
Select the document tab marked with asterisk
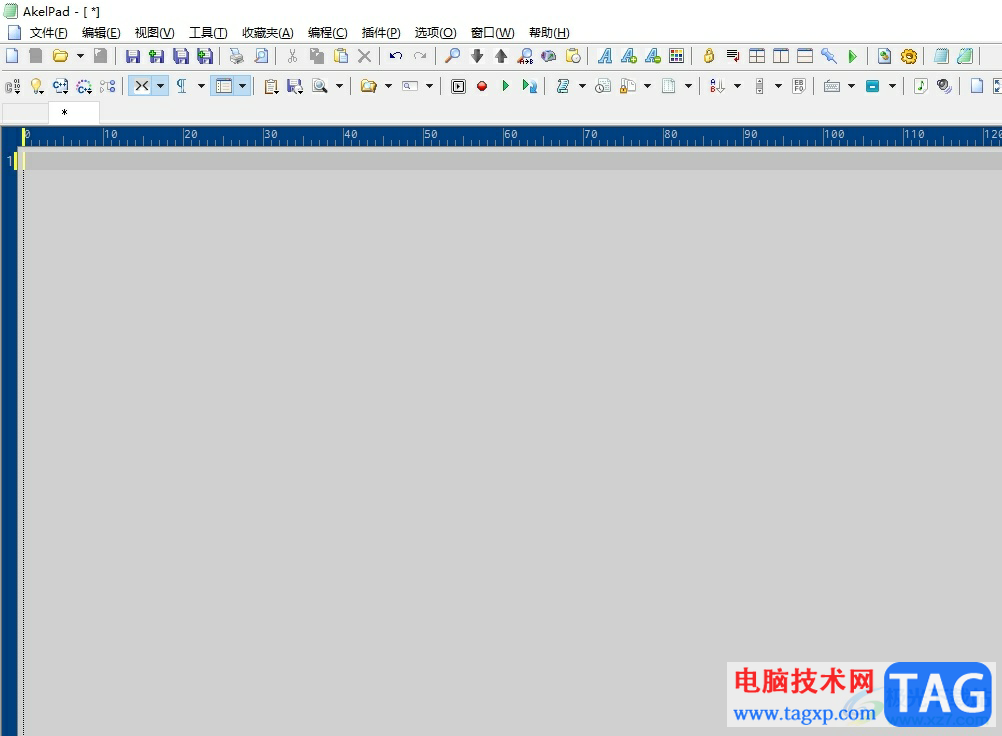tap(73, 112)
